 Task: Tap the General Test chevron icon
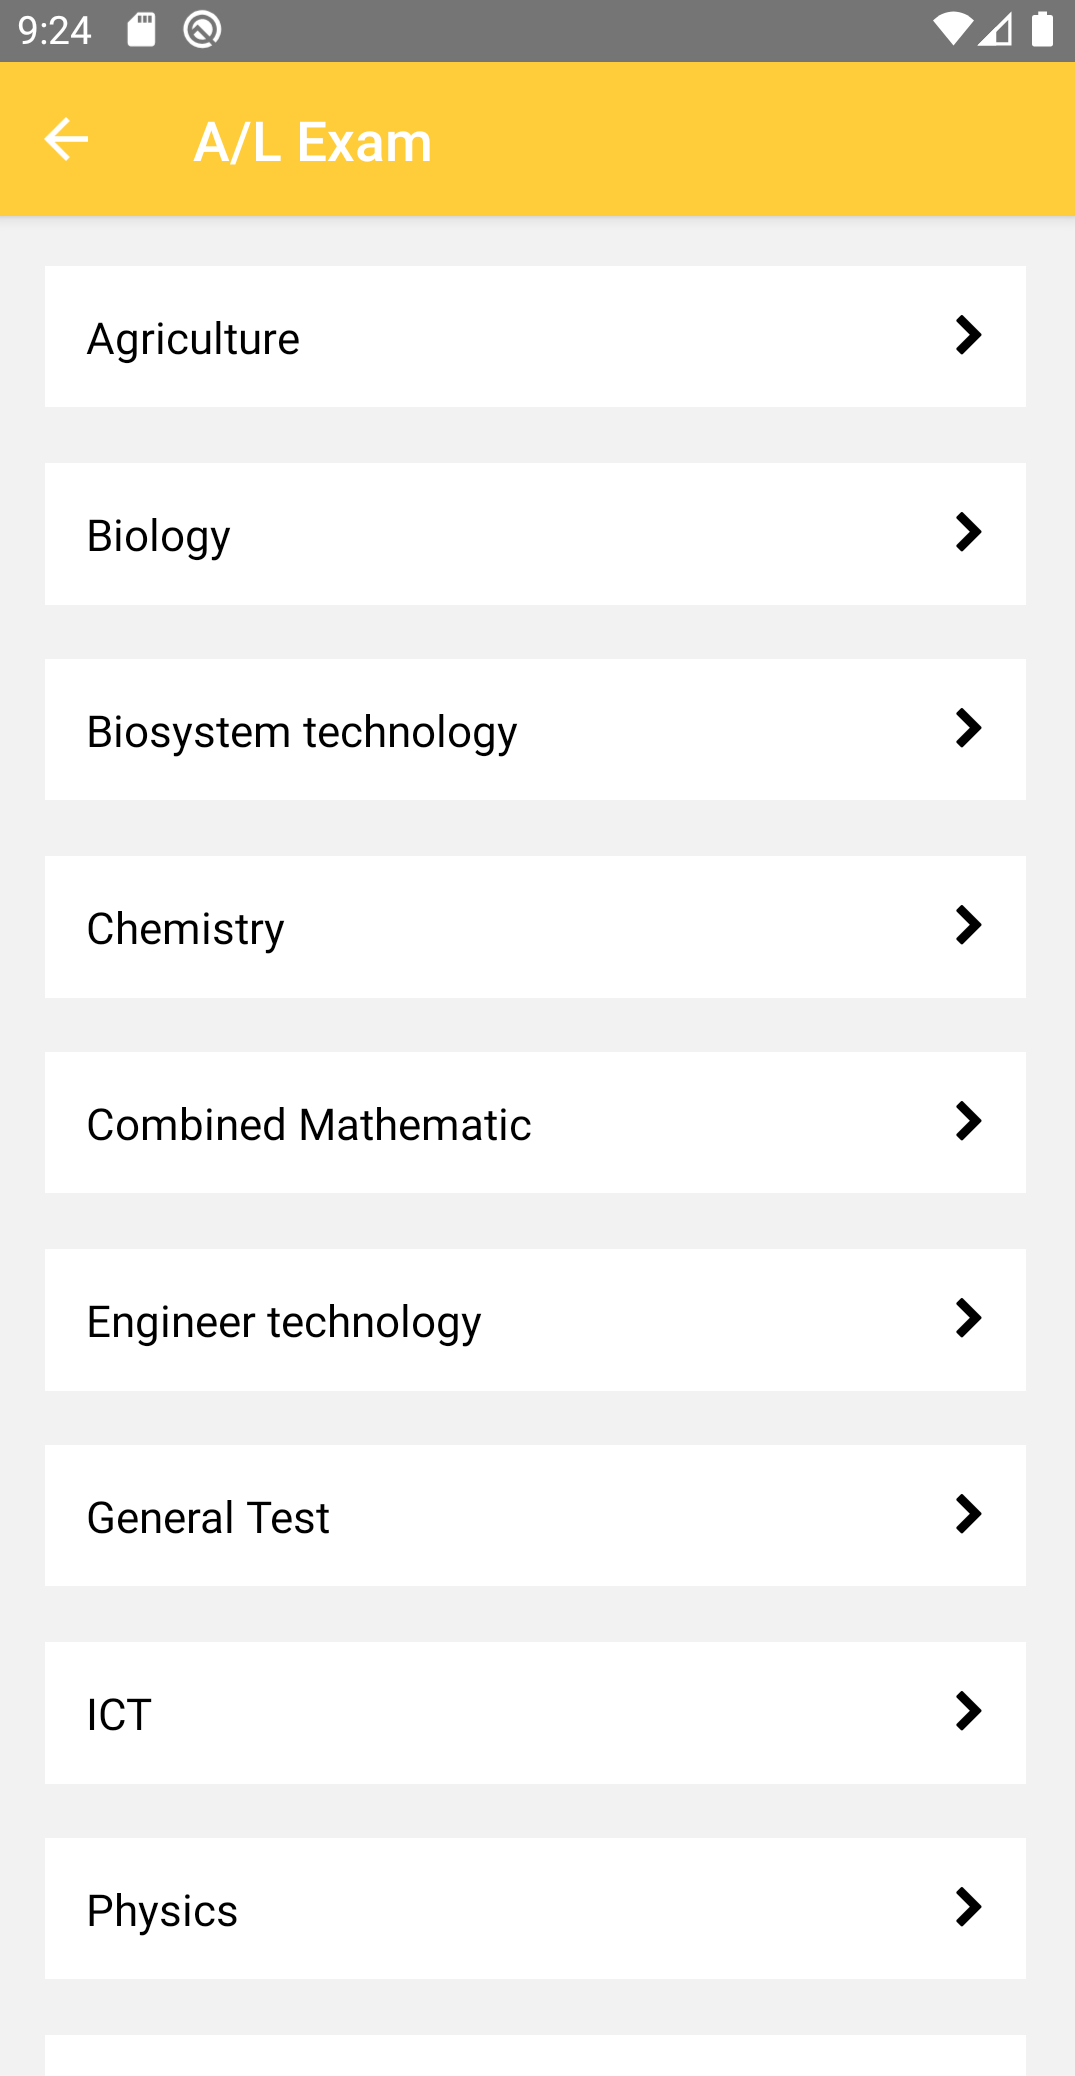click(x=968, y=1514)
